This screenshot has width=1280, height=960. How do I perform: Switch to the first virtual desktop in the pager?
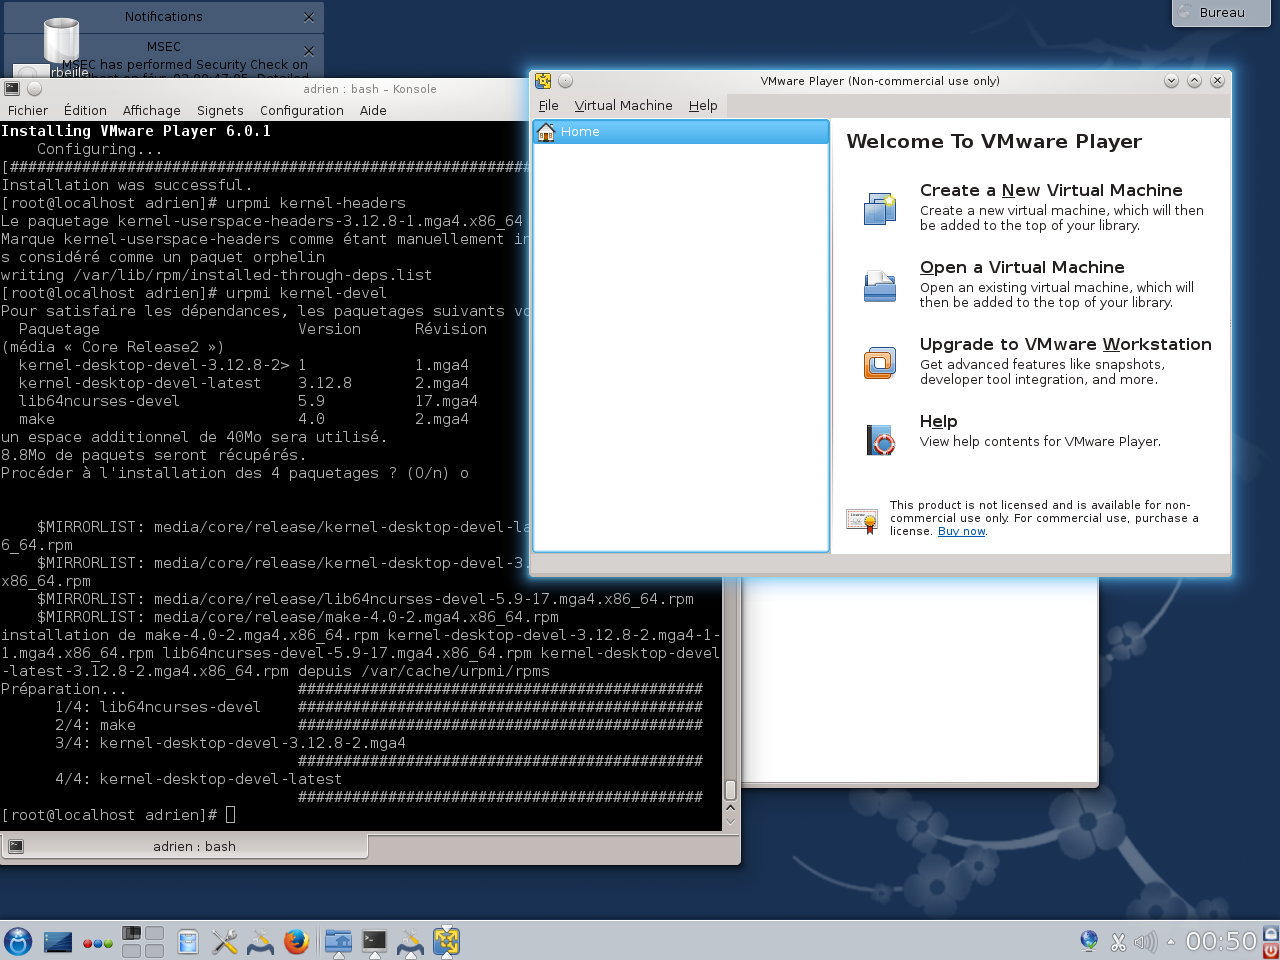tap(132, 933)
